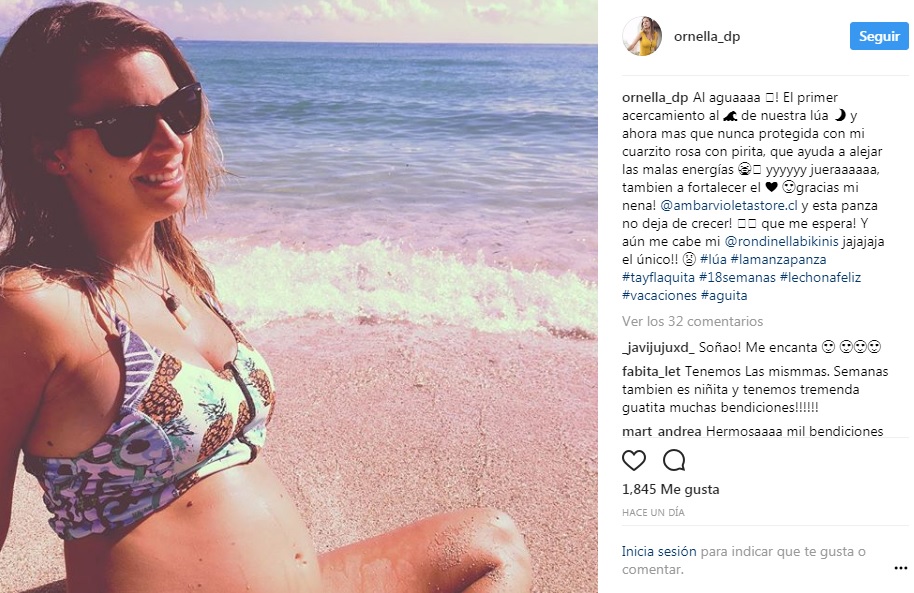Image resolution: width=914 pixels, height=593 pixels.
Task: Open the ornella_dp profile picture avatar
Action: pyautogui.click(x=642, y=36)
